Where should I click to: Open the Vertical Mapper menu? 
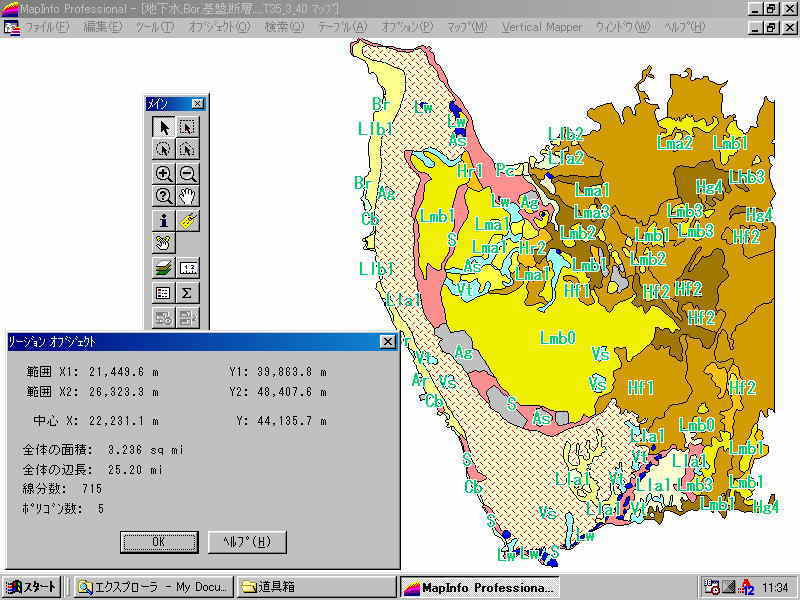[542, 27]
